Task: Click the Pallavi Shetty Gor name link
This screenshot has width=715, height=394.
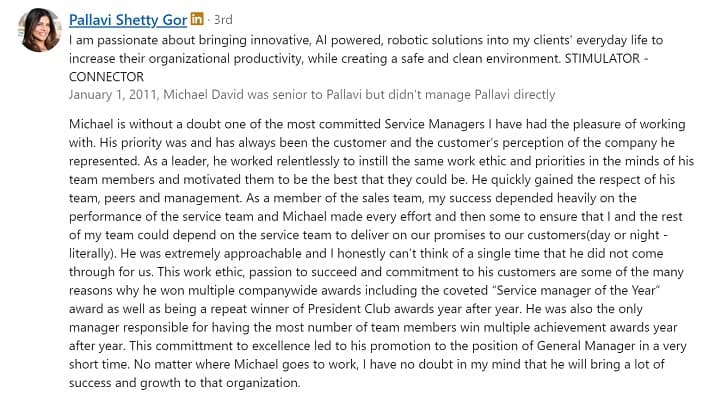Action: 128,20
